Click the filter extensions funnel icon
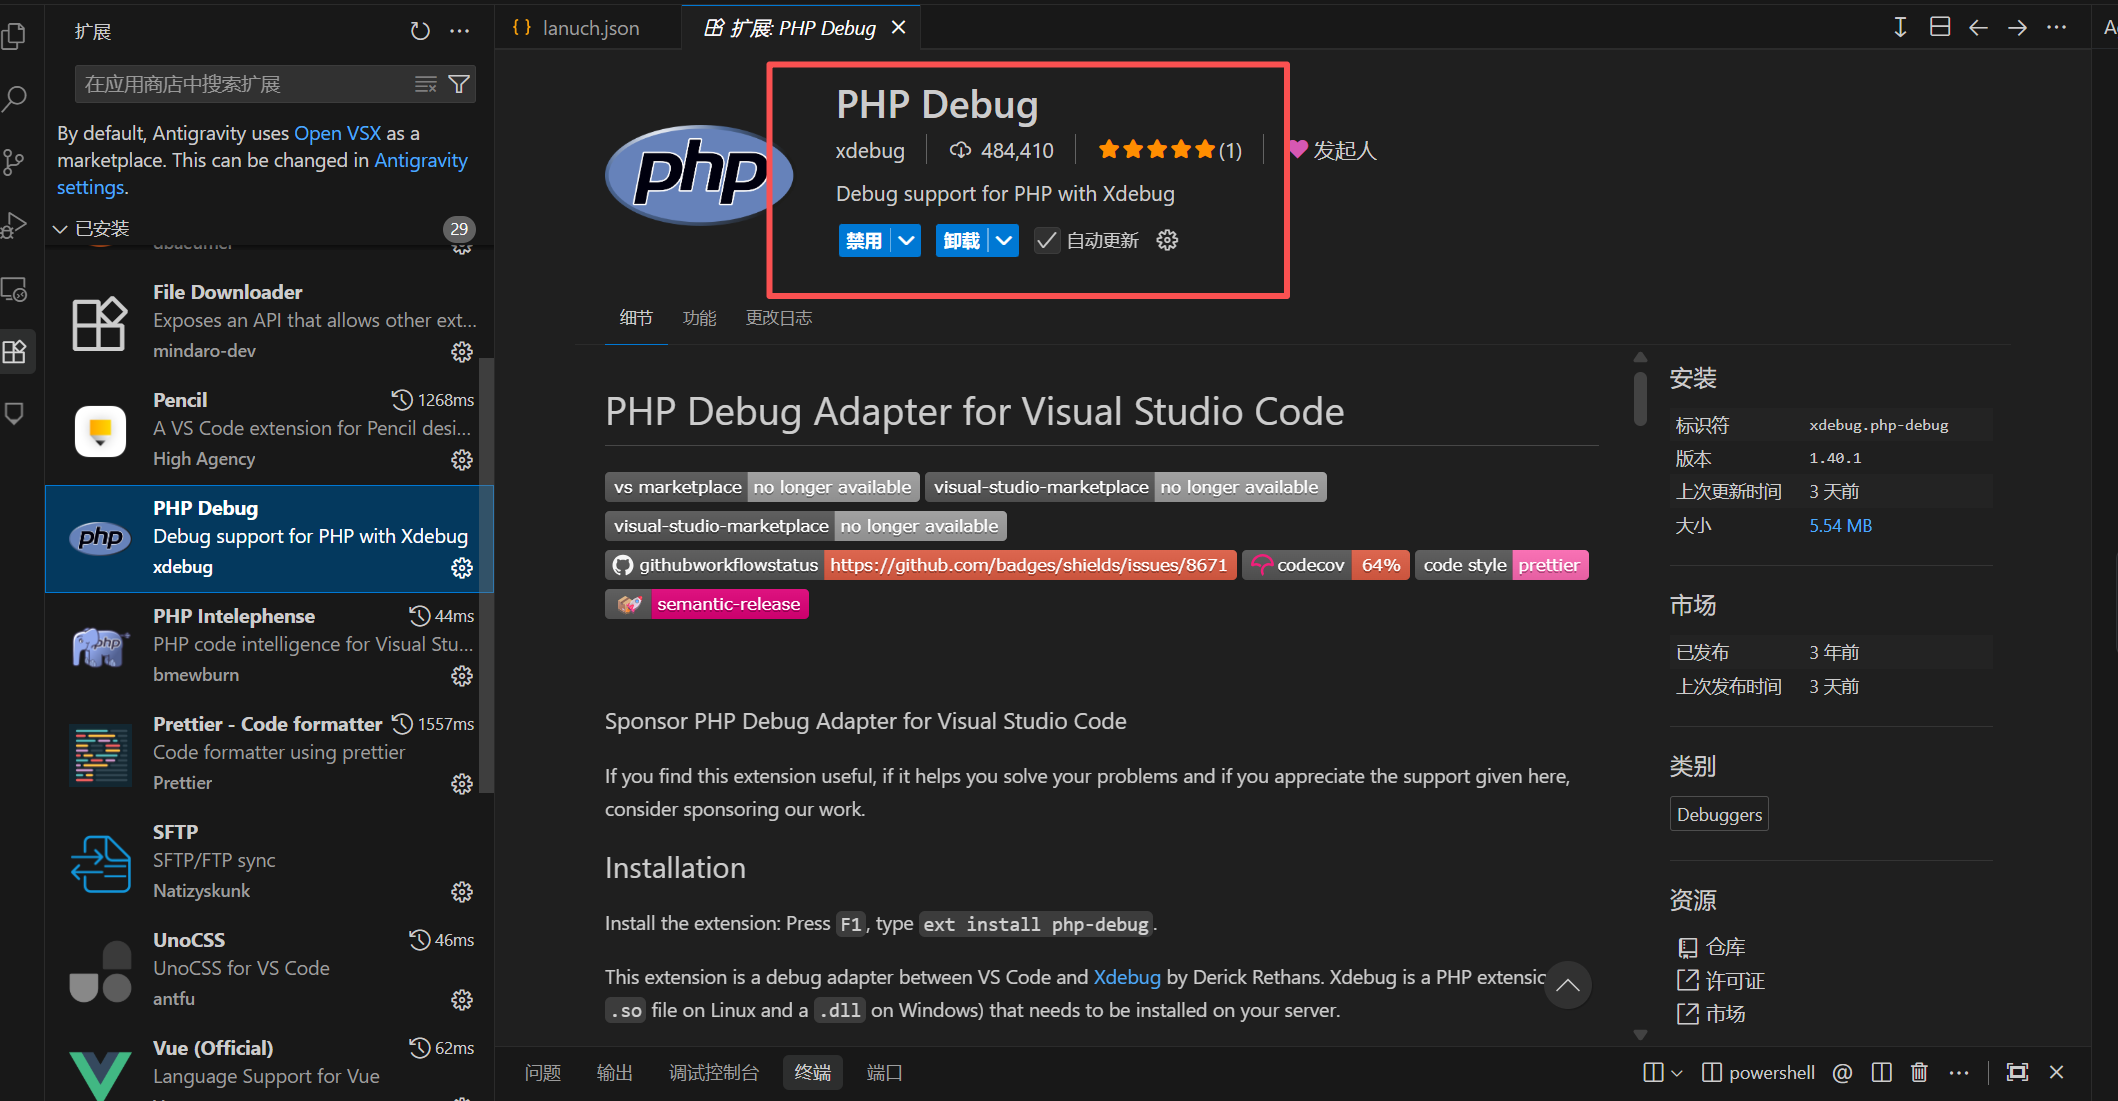Image resolution: width=2118 pixels, height=1101 pixels. coord(459,84)
